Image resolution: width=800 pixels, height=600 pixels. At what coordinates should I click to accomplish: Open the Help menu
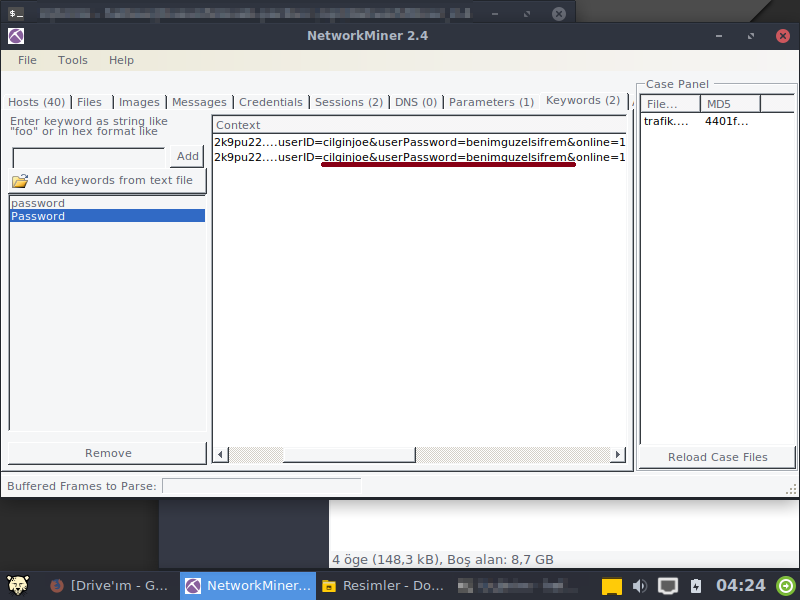[121, 60]
